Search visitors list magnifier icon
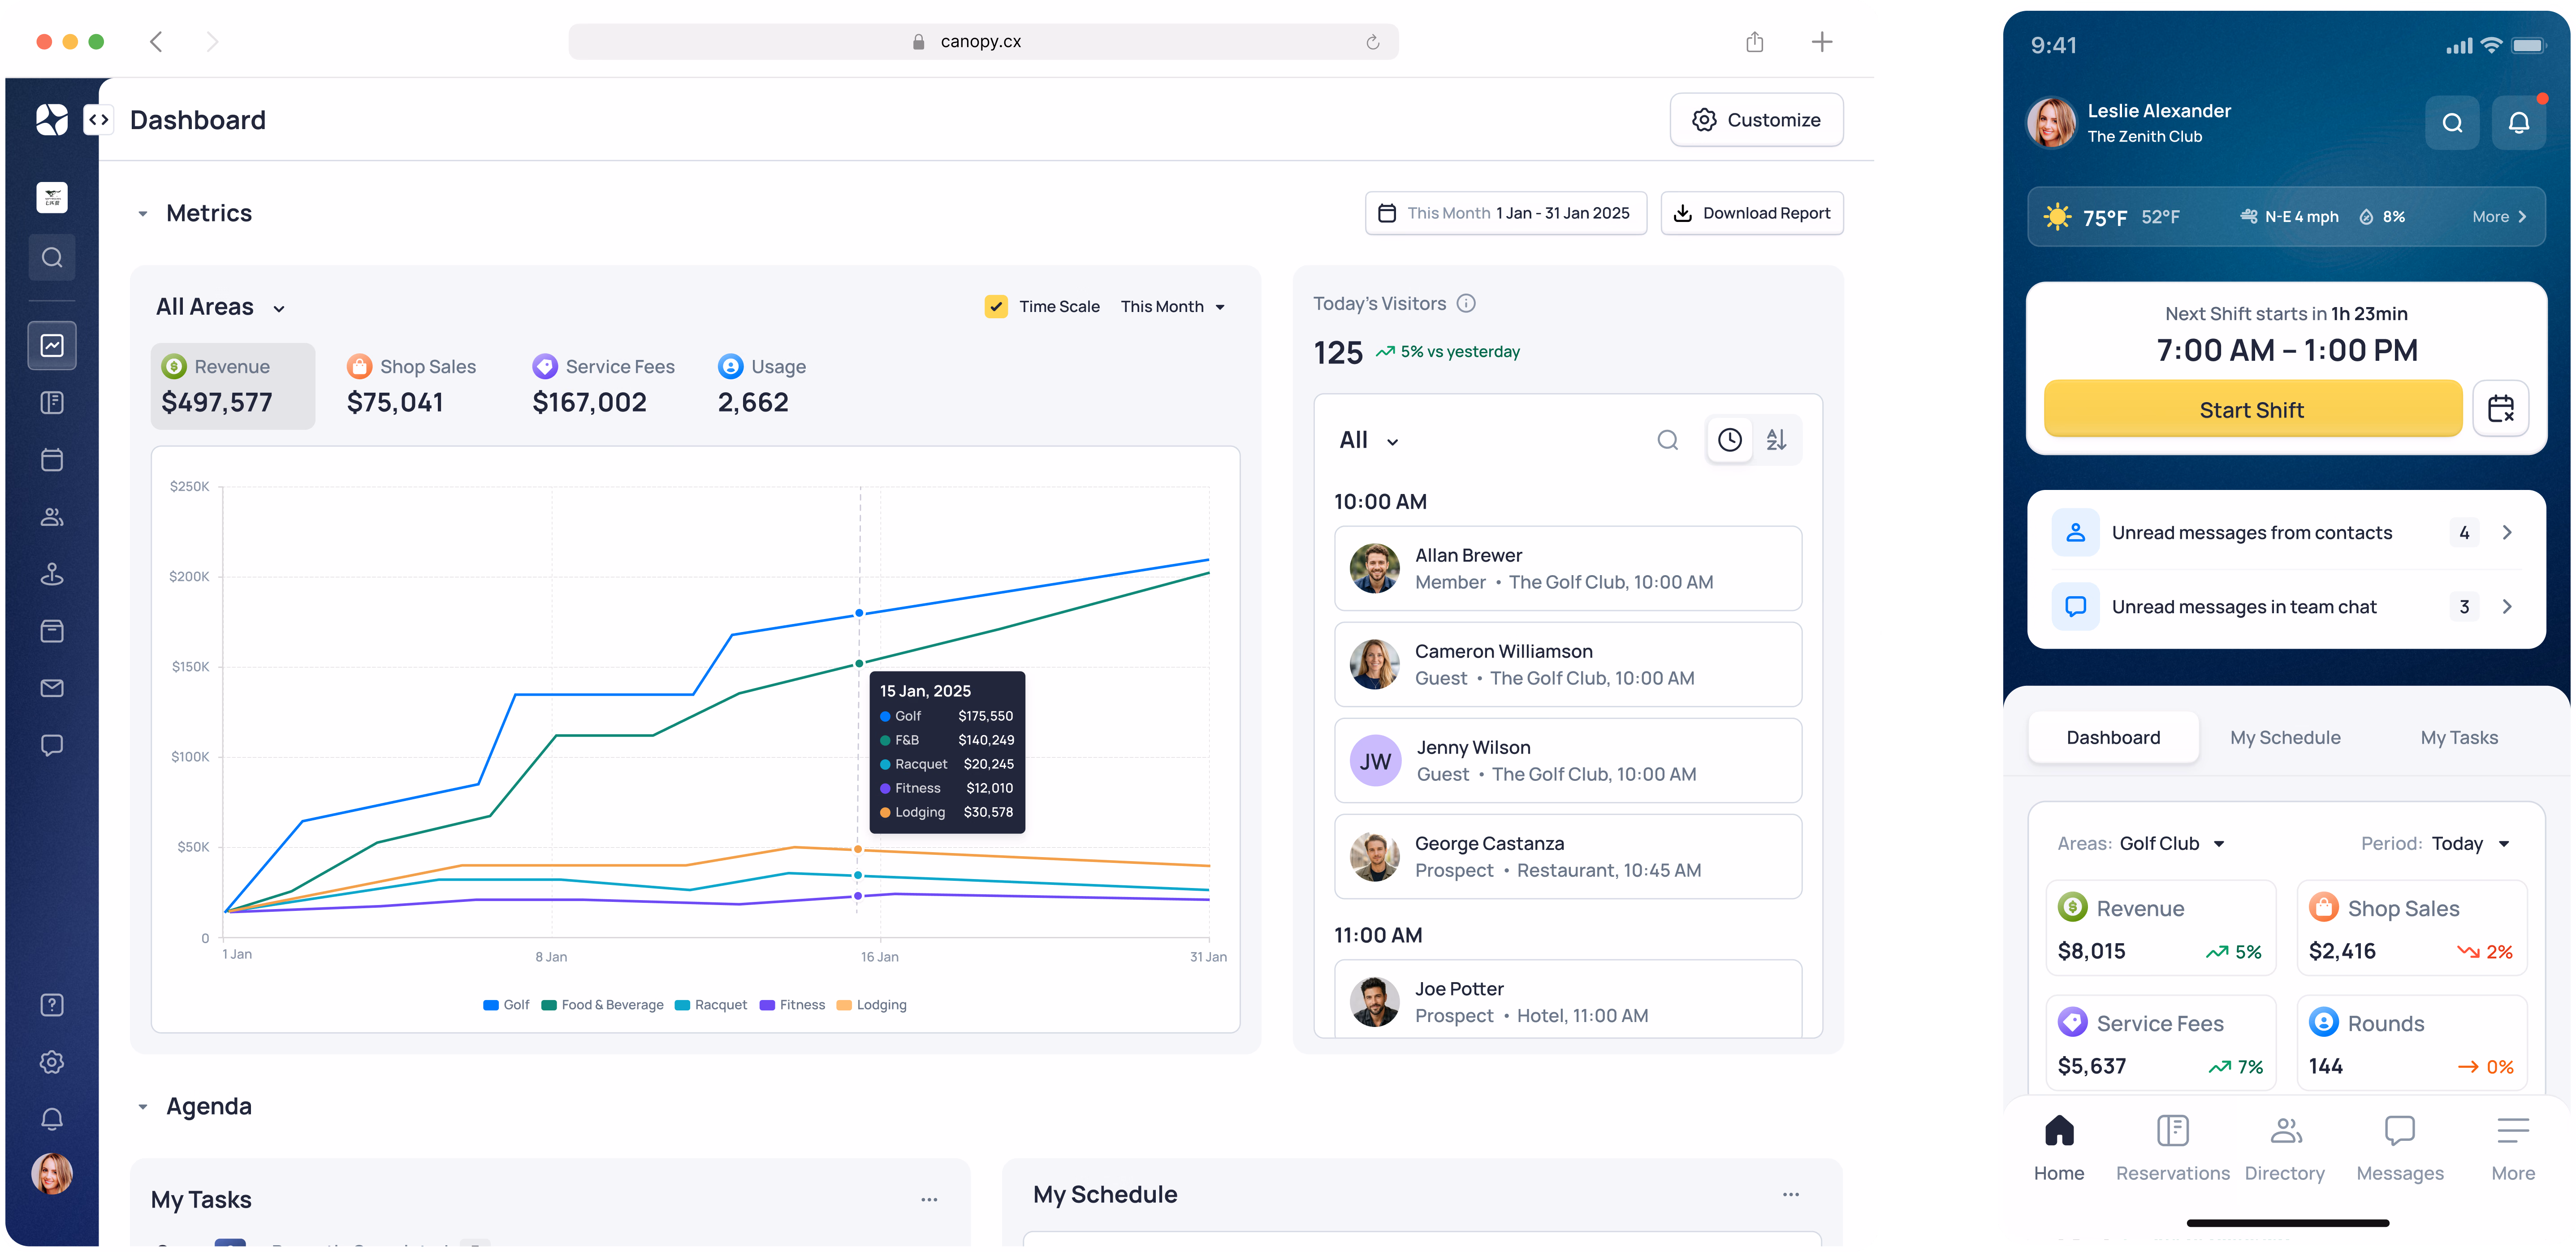Screen dimensions: 2576x1252 [x=1667, y=440]
